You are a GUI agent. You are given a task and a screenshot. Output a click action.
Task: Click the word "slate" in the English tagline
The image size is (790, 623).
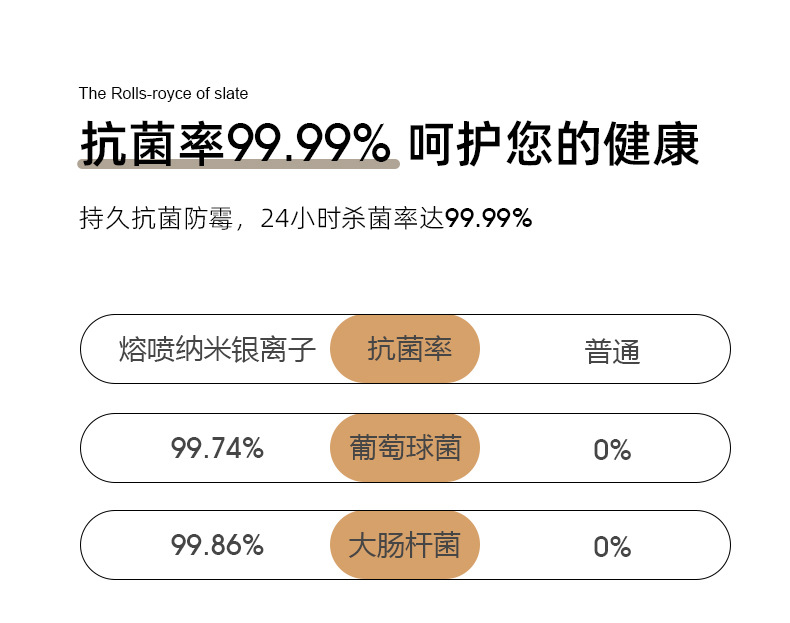(x=231, y=94)
